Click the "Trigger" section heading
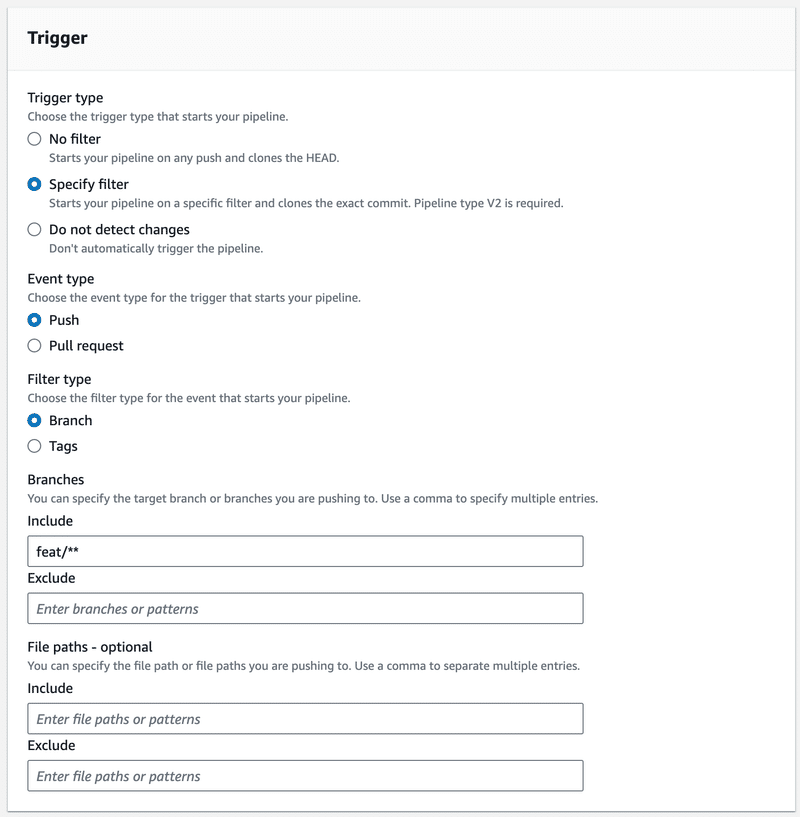The image size is (800, 817). point(55,37)
